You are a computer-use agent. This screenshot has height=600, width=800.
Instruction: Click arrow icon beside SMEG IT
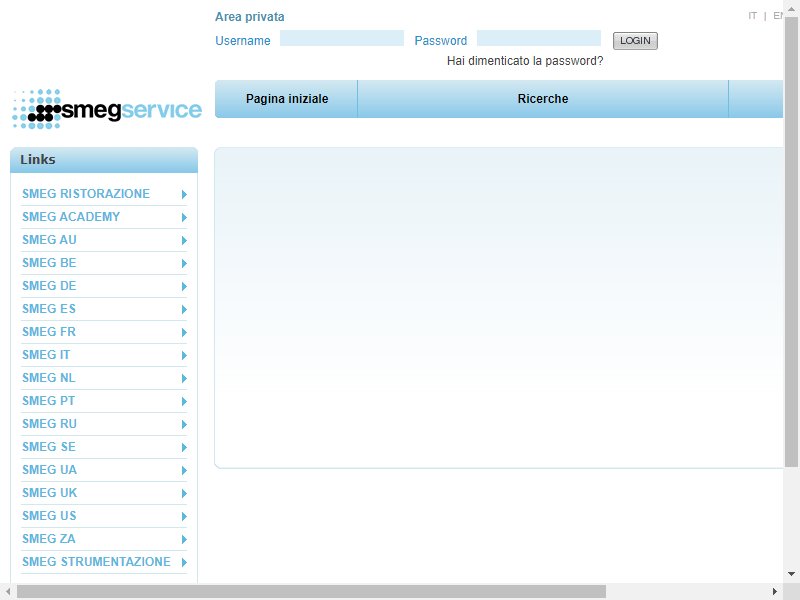(184, 355)
